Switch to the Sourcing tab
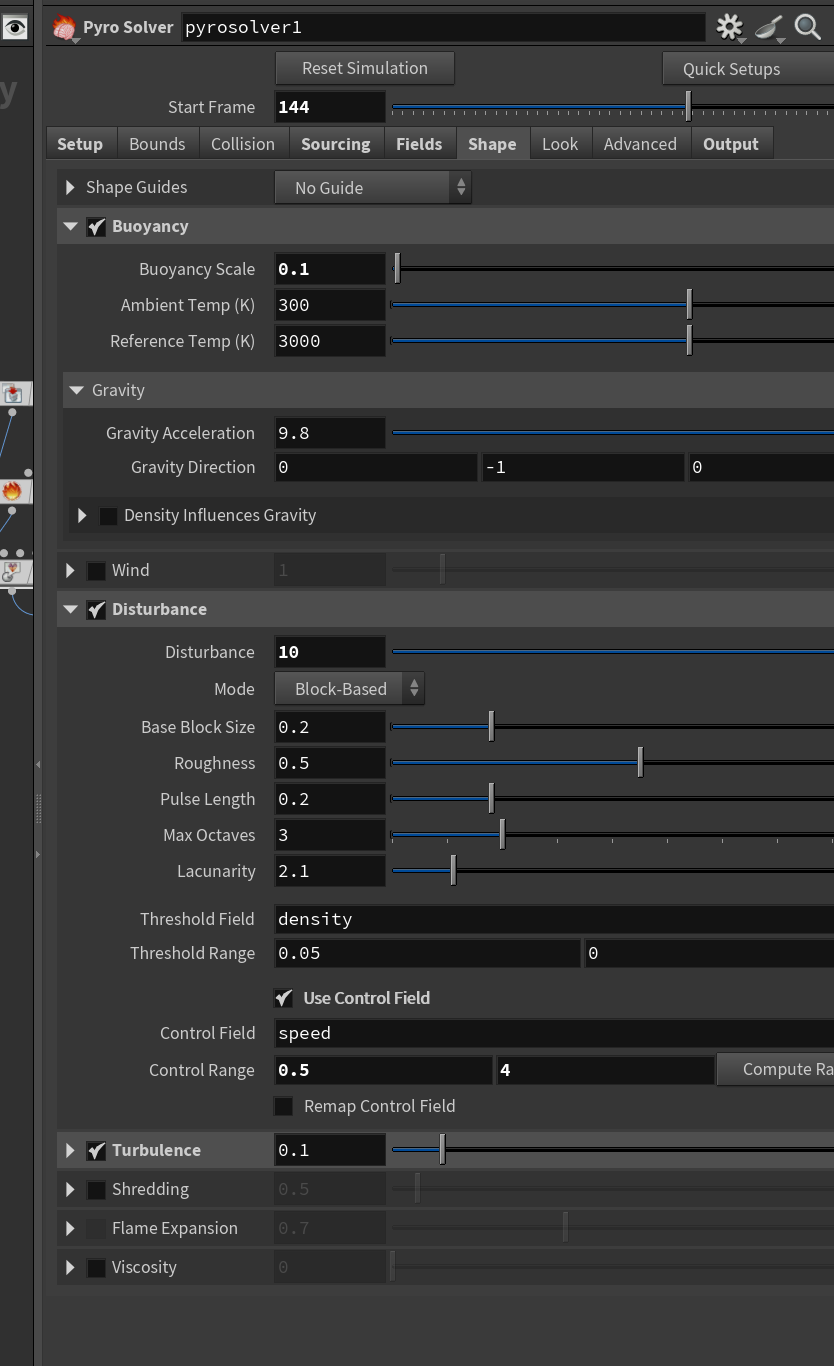The width and height of the screenshot is (834, 1366). (336, 144)
